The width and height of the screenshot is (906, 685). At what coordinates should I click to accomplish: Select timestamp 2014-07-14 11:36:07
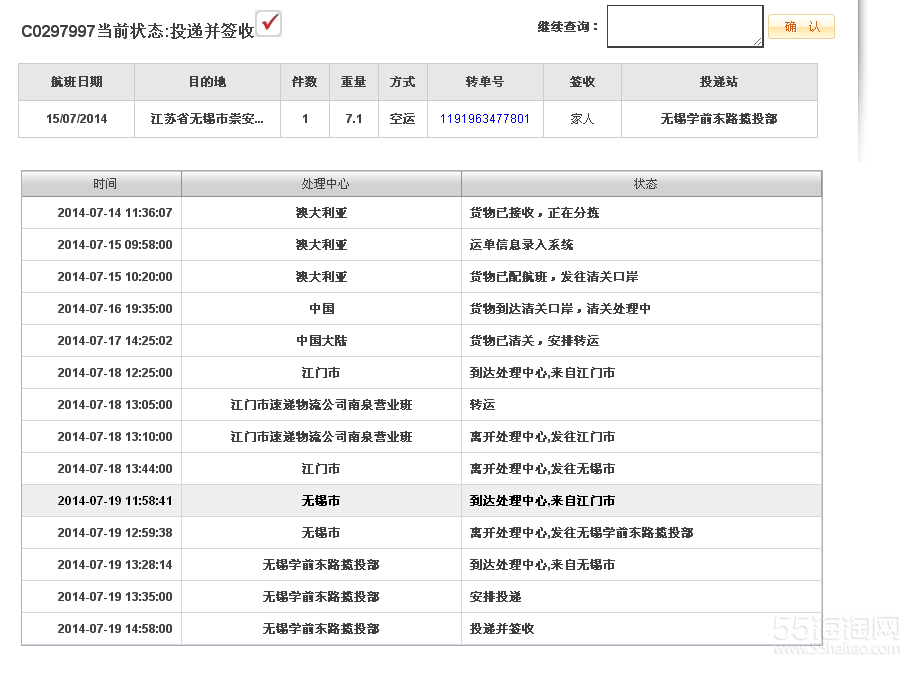pos(115,213)
